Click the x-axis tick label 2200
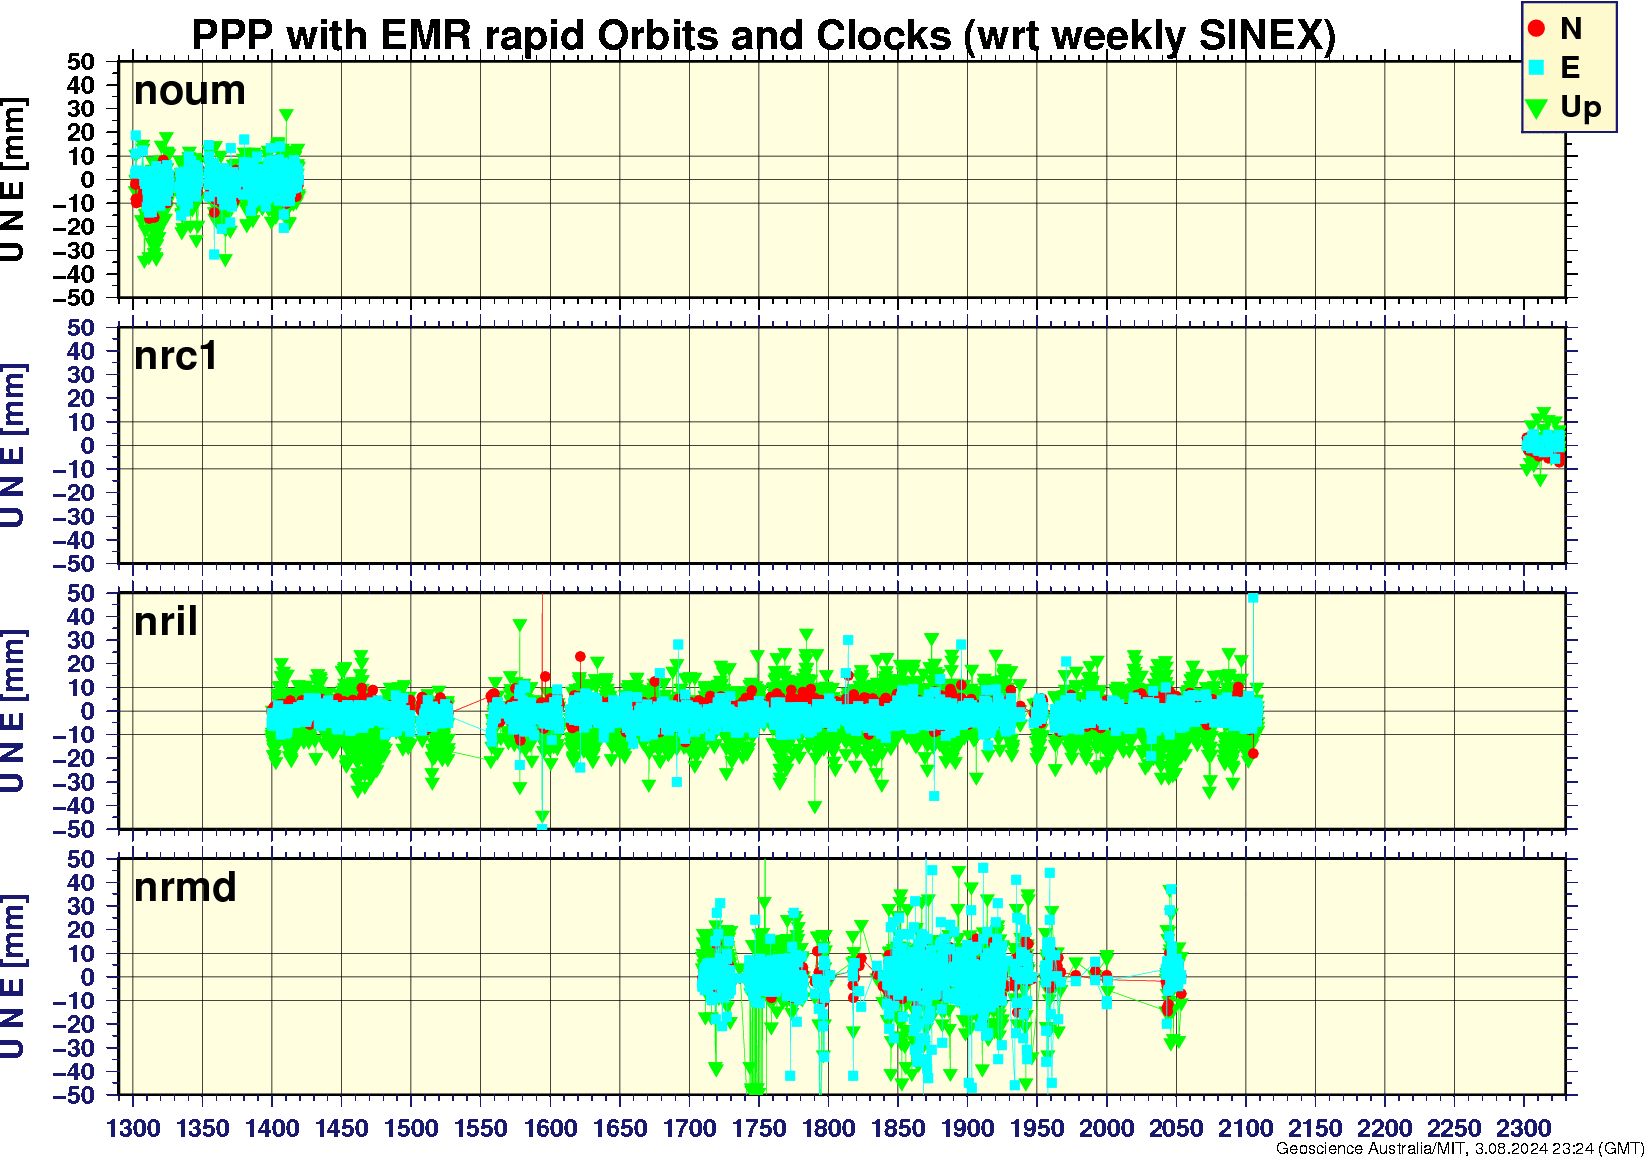 [1384, 1128]
